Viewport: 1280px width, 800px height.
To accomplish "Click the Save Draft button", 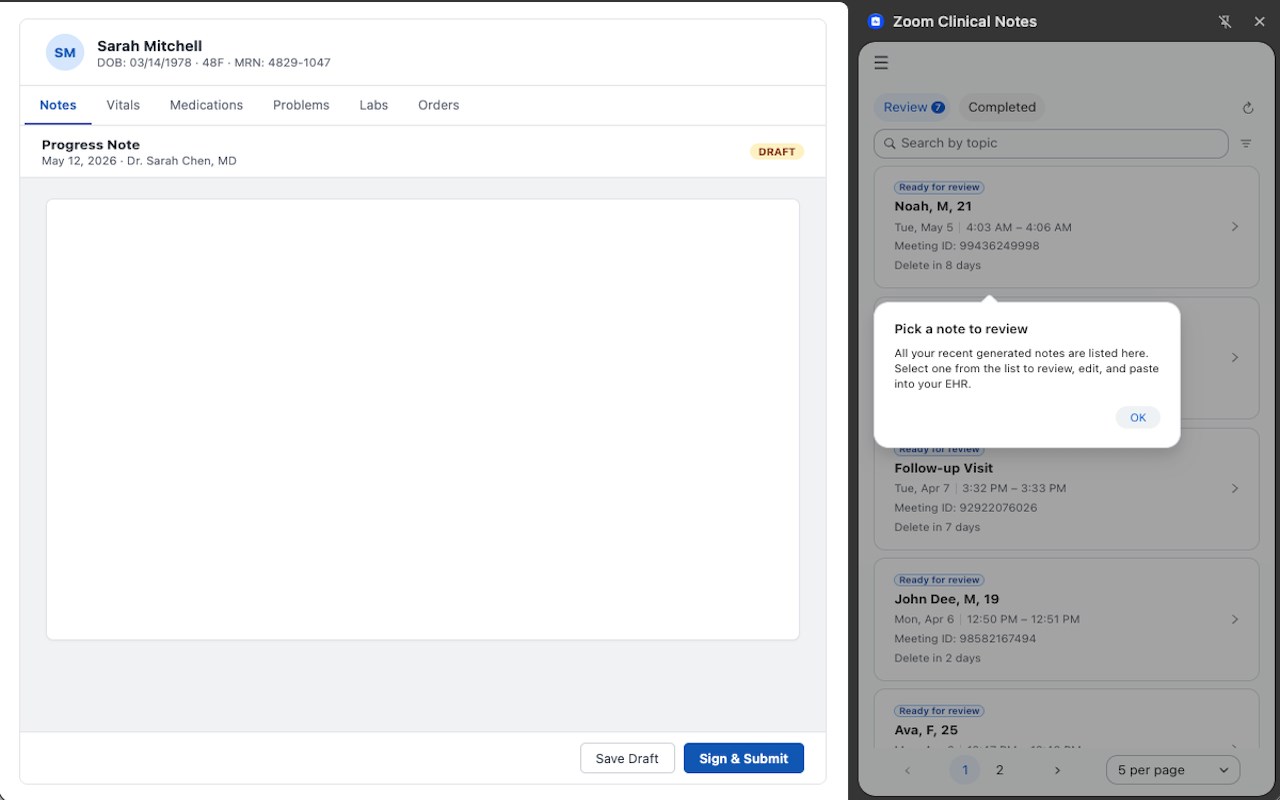I will click(x=627, y=758).
